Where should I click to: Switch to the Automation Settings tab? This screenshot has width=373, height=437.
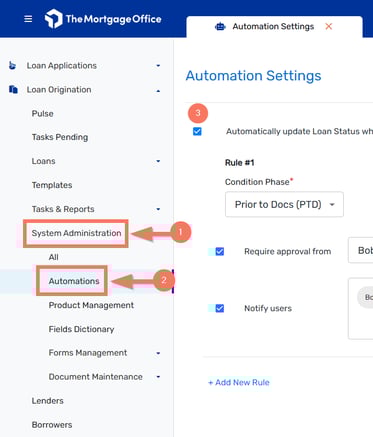click(x=273, y=26)
